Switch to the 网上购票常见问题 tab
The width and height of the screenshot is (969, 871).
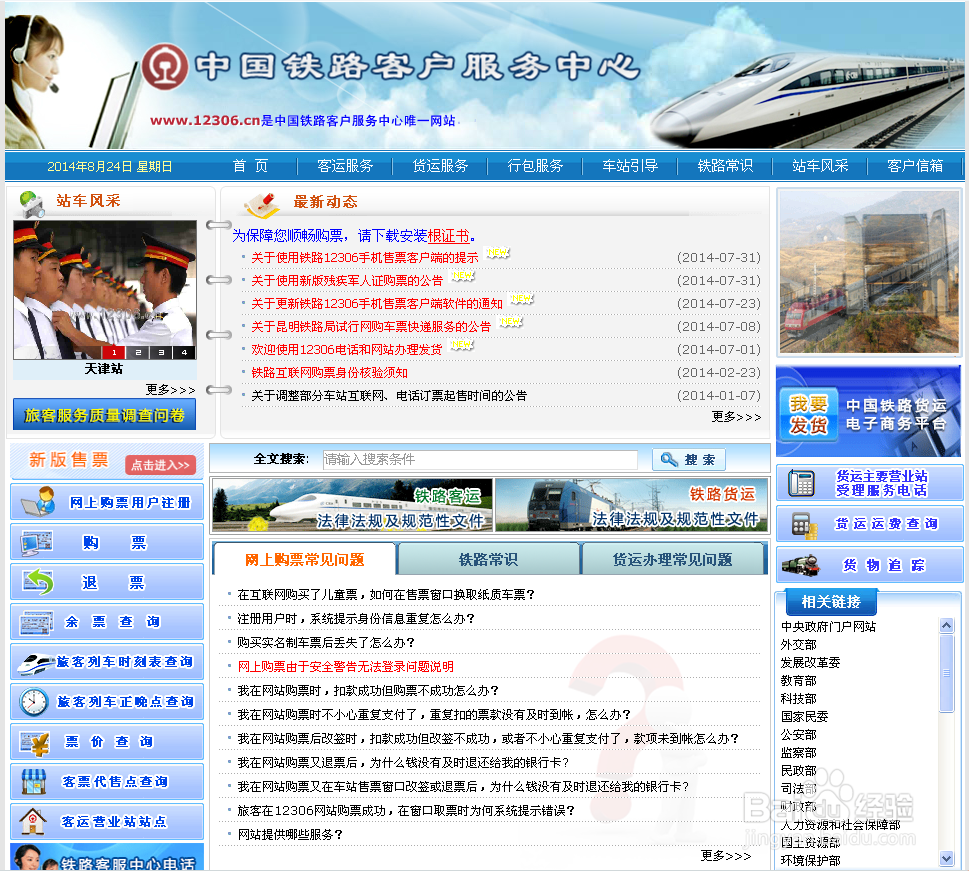(x=305, y=559)
